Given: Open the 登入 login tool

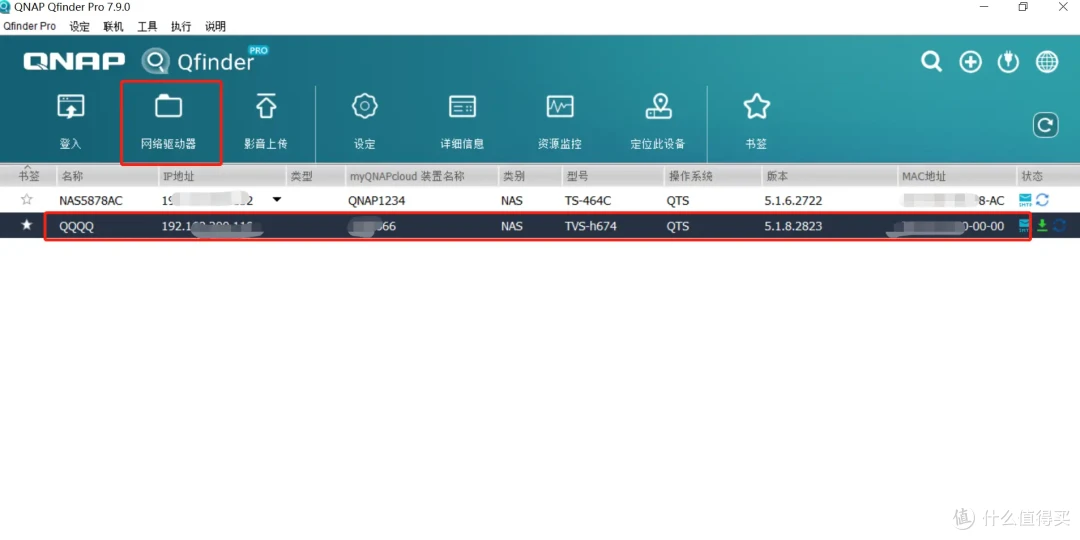Looking at the screenshot, I should tap(70, 123).
